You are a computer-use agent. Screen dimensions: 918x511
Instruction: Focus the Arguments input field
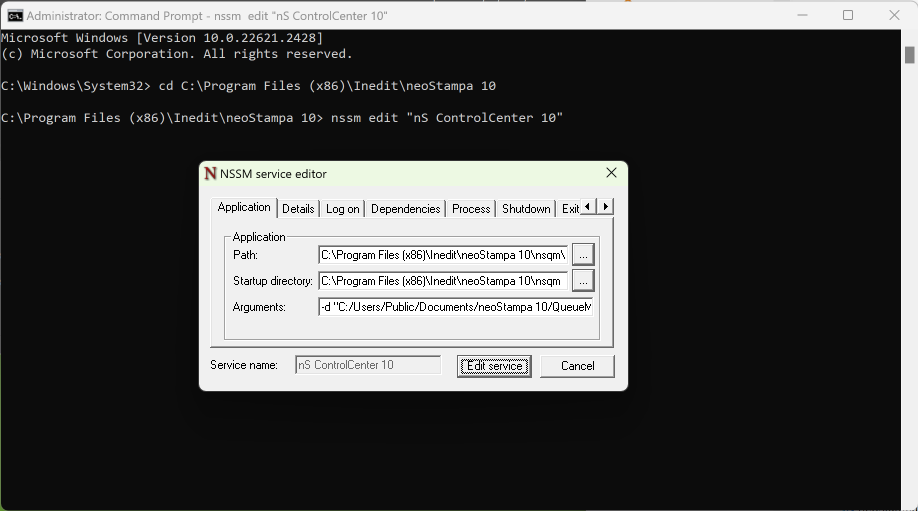[x=456, y=307]
